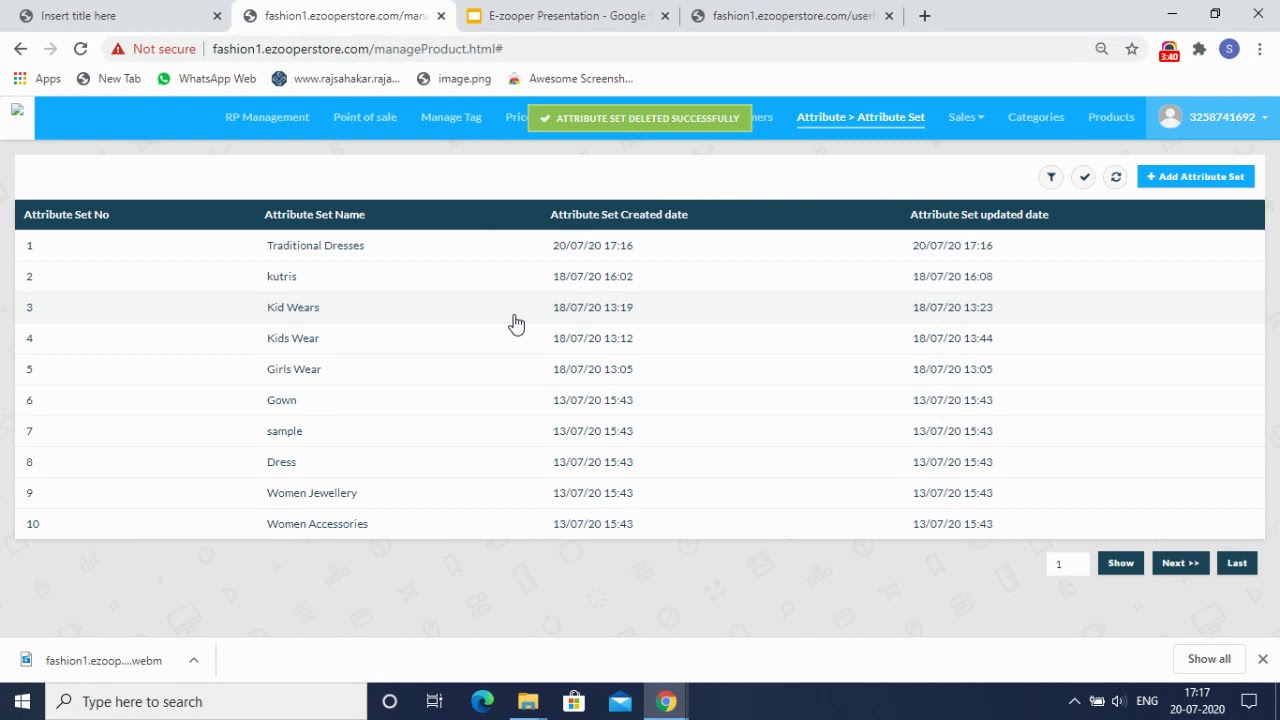Open the Awesome Screenshot bookmark
Image resolution: width=1280 pixels, height=720 pixels.
(570, 78)
